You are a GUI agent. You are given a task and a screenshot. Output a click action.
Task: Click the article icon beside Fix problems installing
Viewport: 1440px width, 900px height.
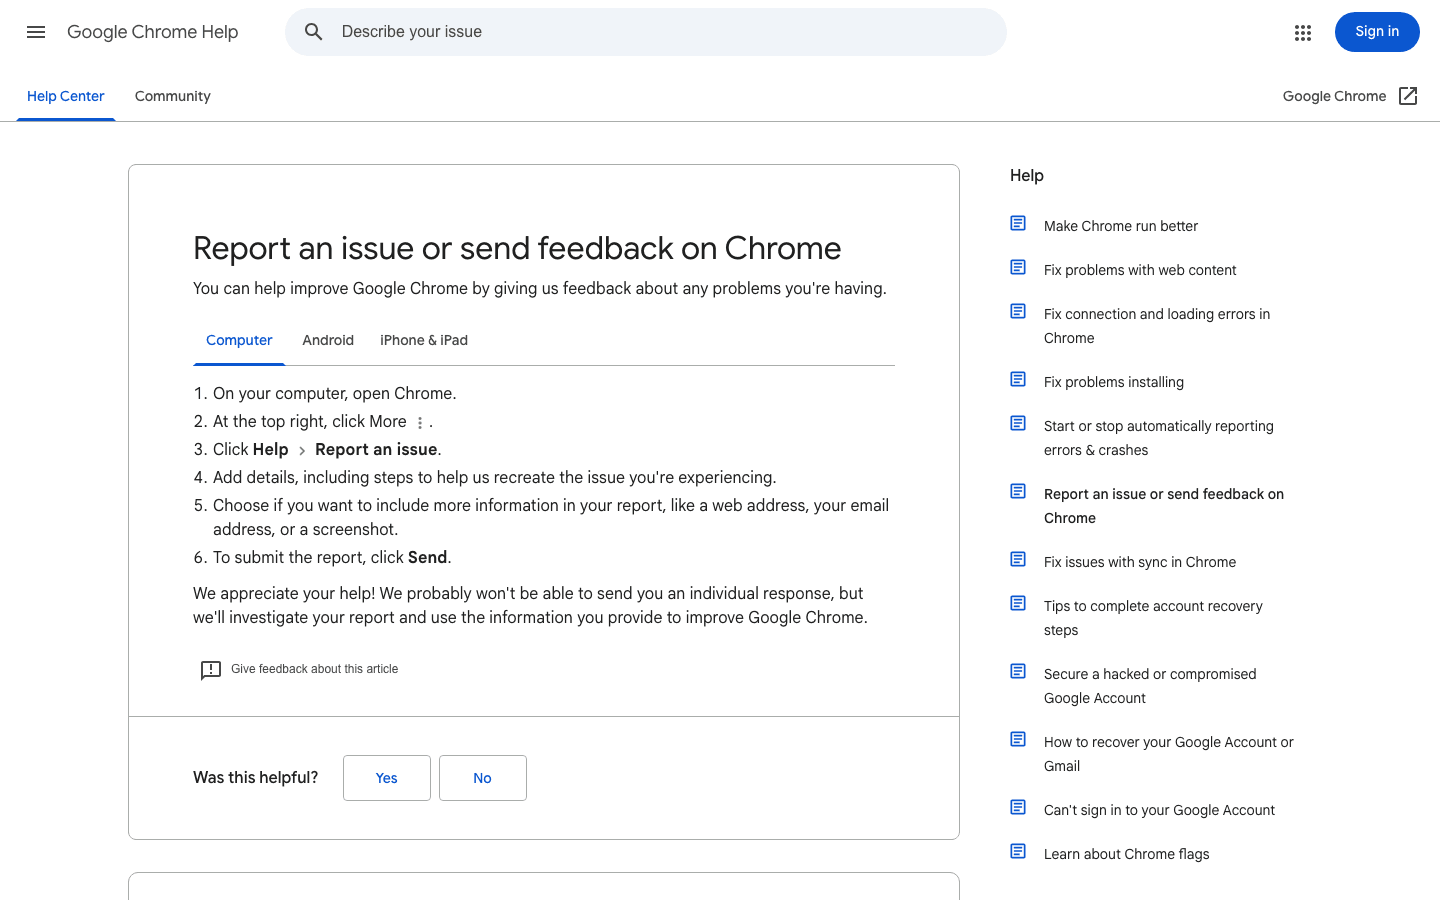coord(1018,379)
